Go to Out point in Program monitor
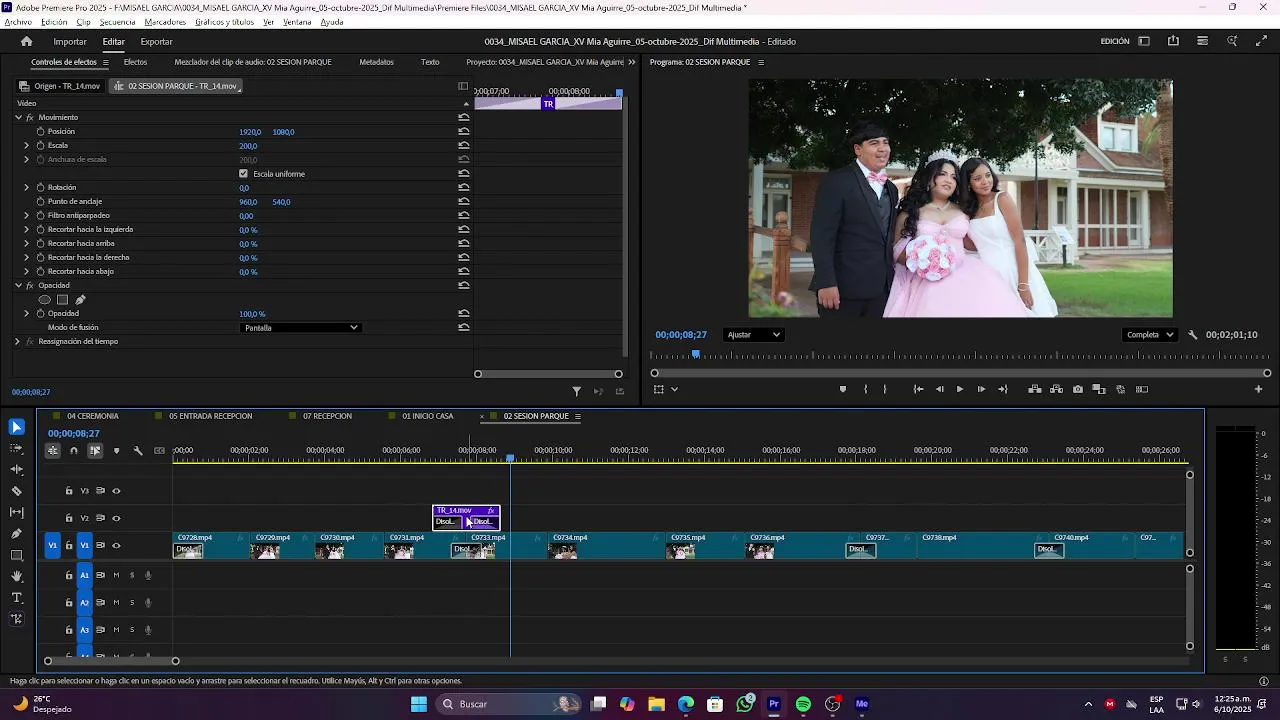This screenshot has height=720, width=1280. pyautogui.click(x=1002, y=389)
